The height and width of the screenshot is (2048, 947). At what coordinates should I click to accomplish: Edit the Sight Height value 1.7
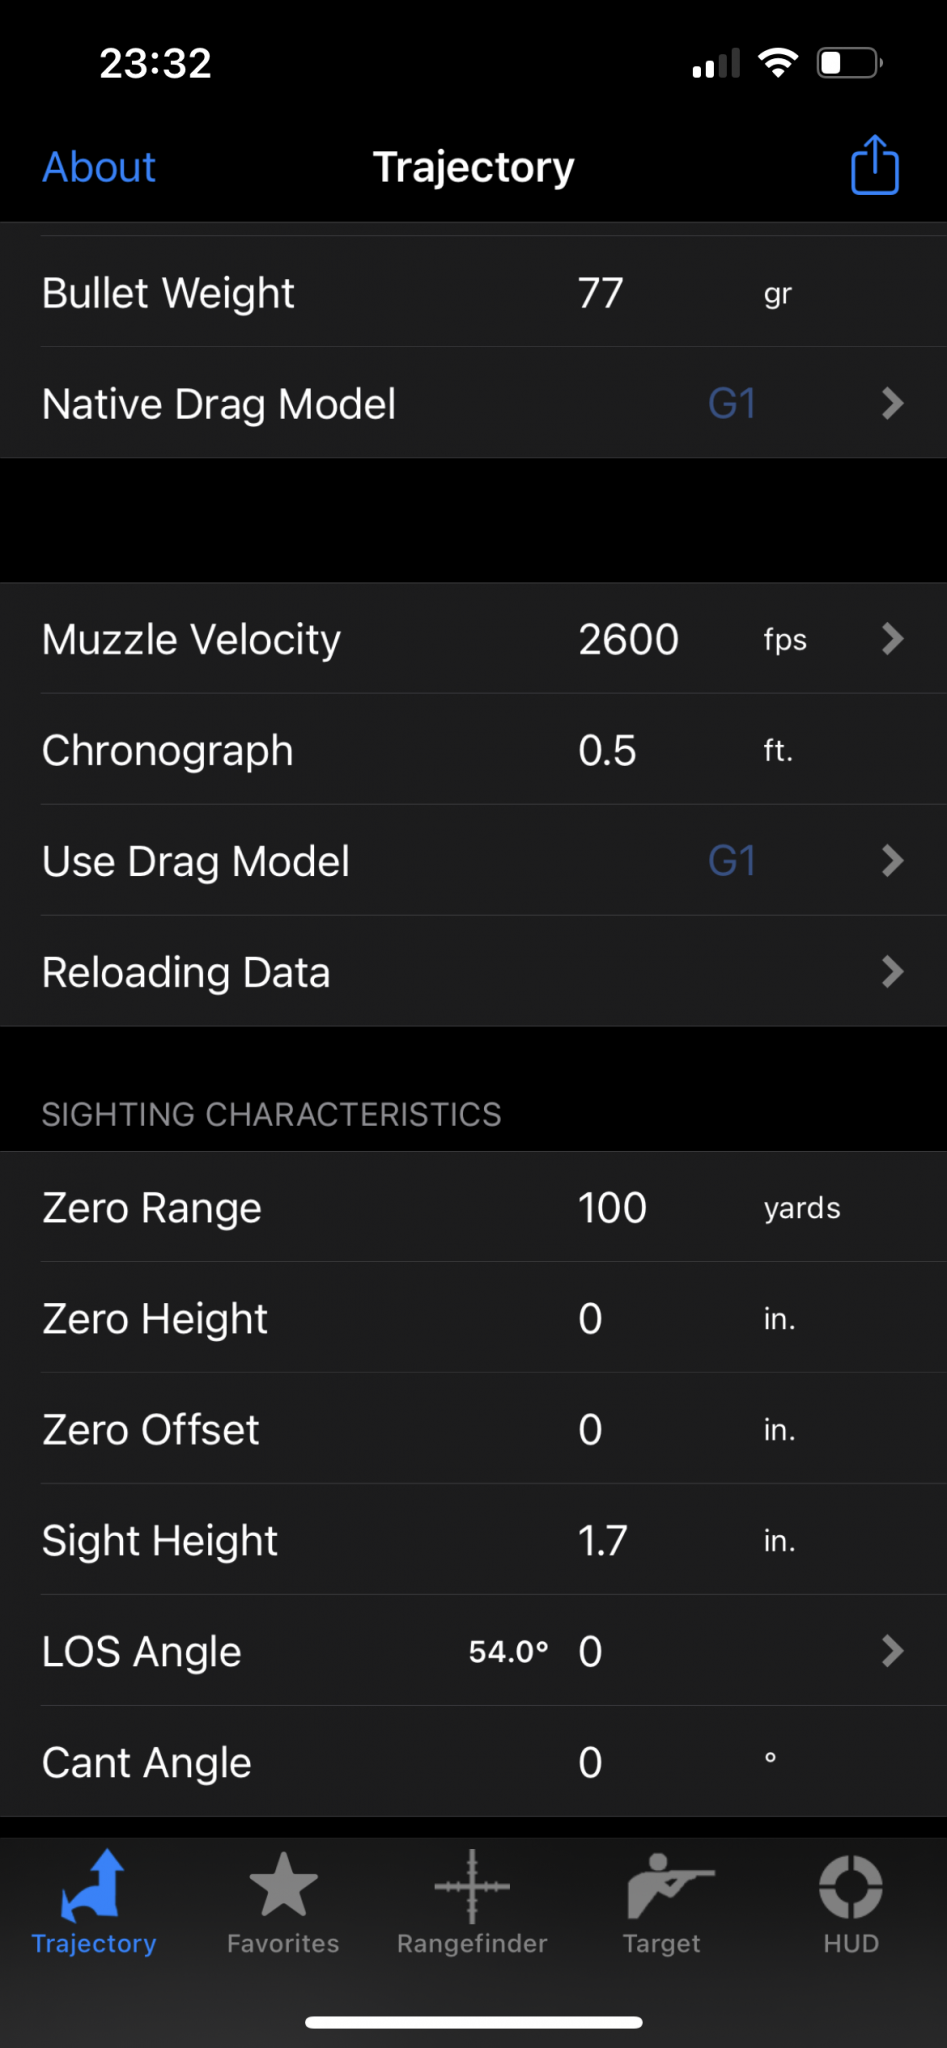pos(602,1541)
